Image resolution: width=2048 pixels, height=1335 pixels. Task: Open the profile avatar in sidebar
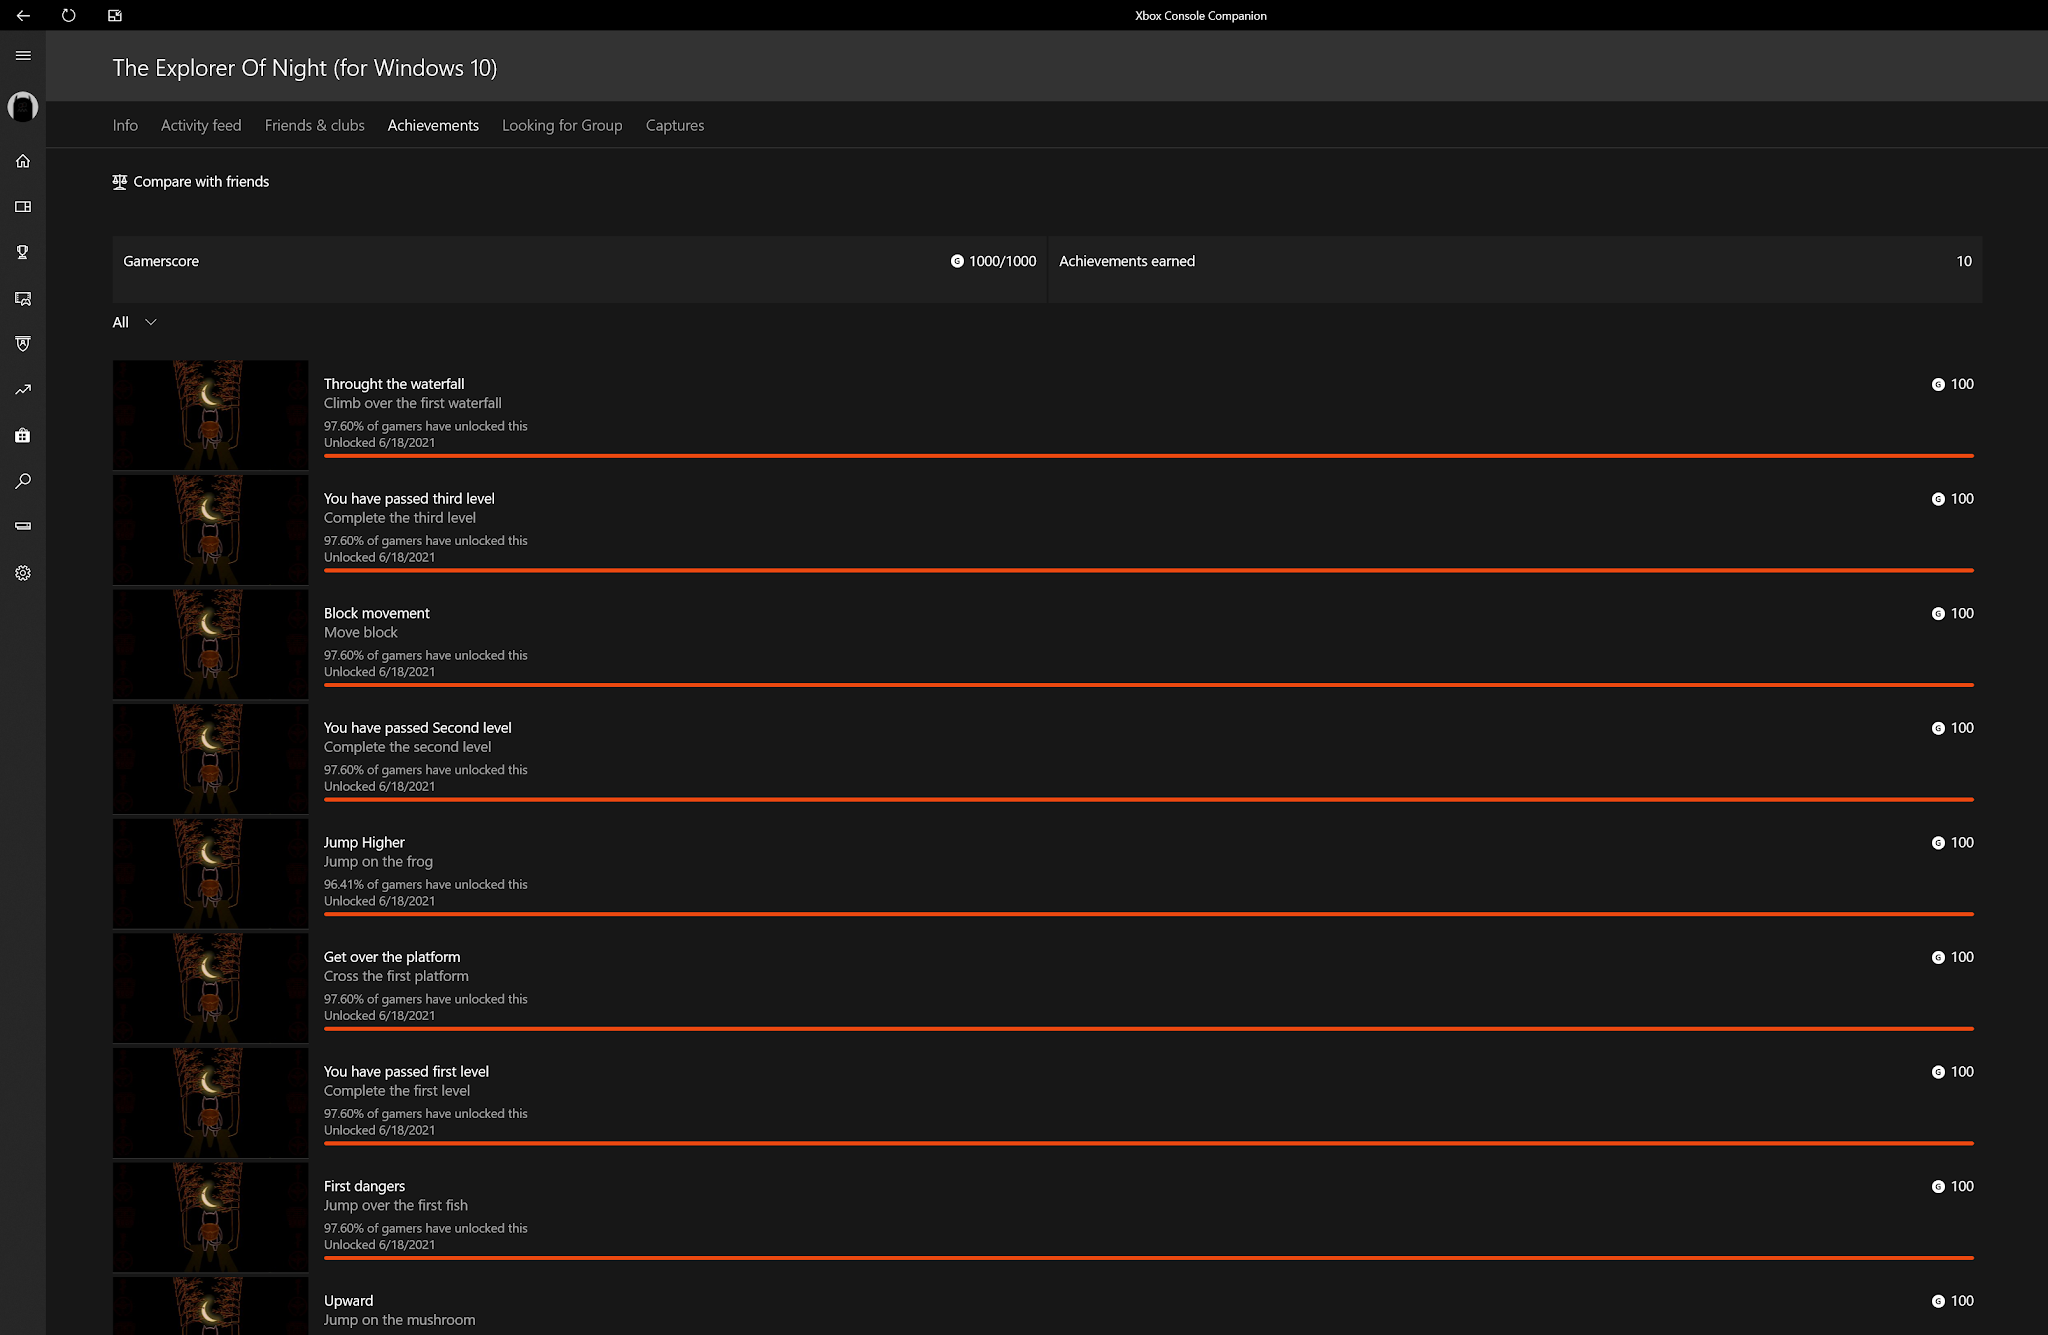click(23, 106)
